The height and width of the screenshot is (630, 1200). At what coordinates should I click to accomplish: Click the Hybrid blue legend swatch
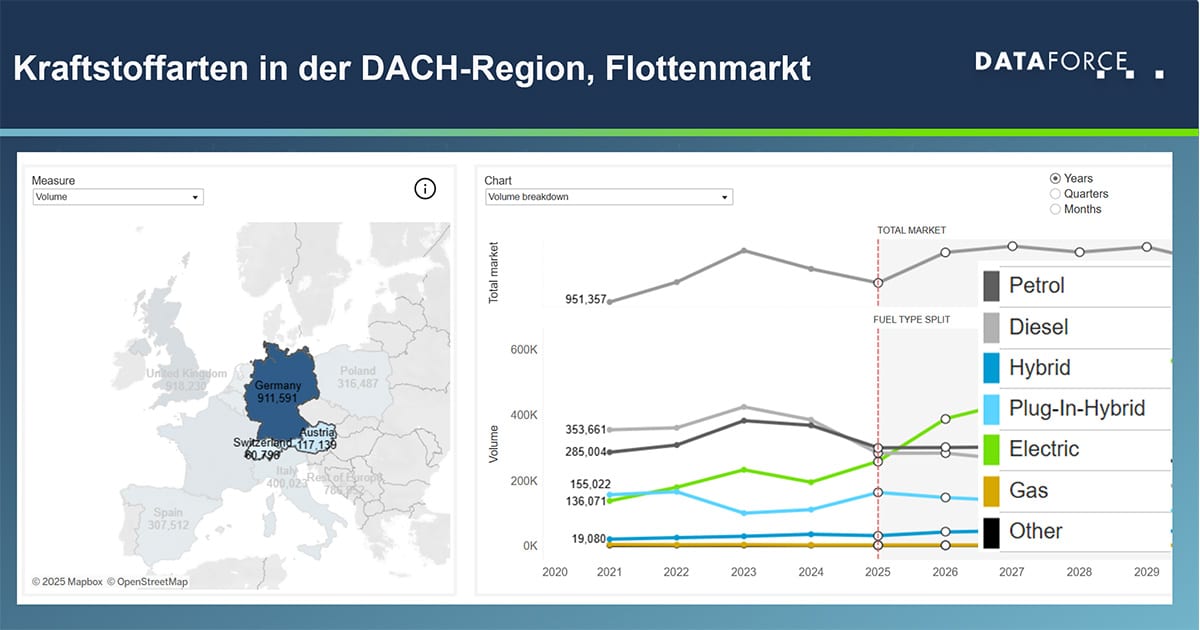(991, 368)
